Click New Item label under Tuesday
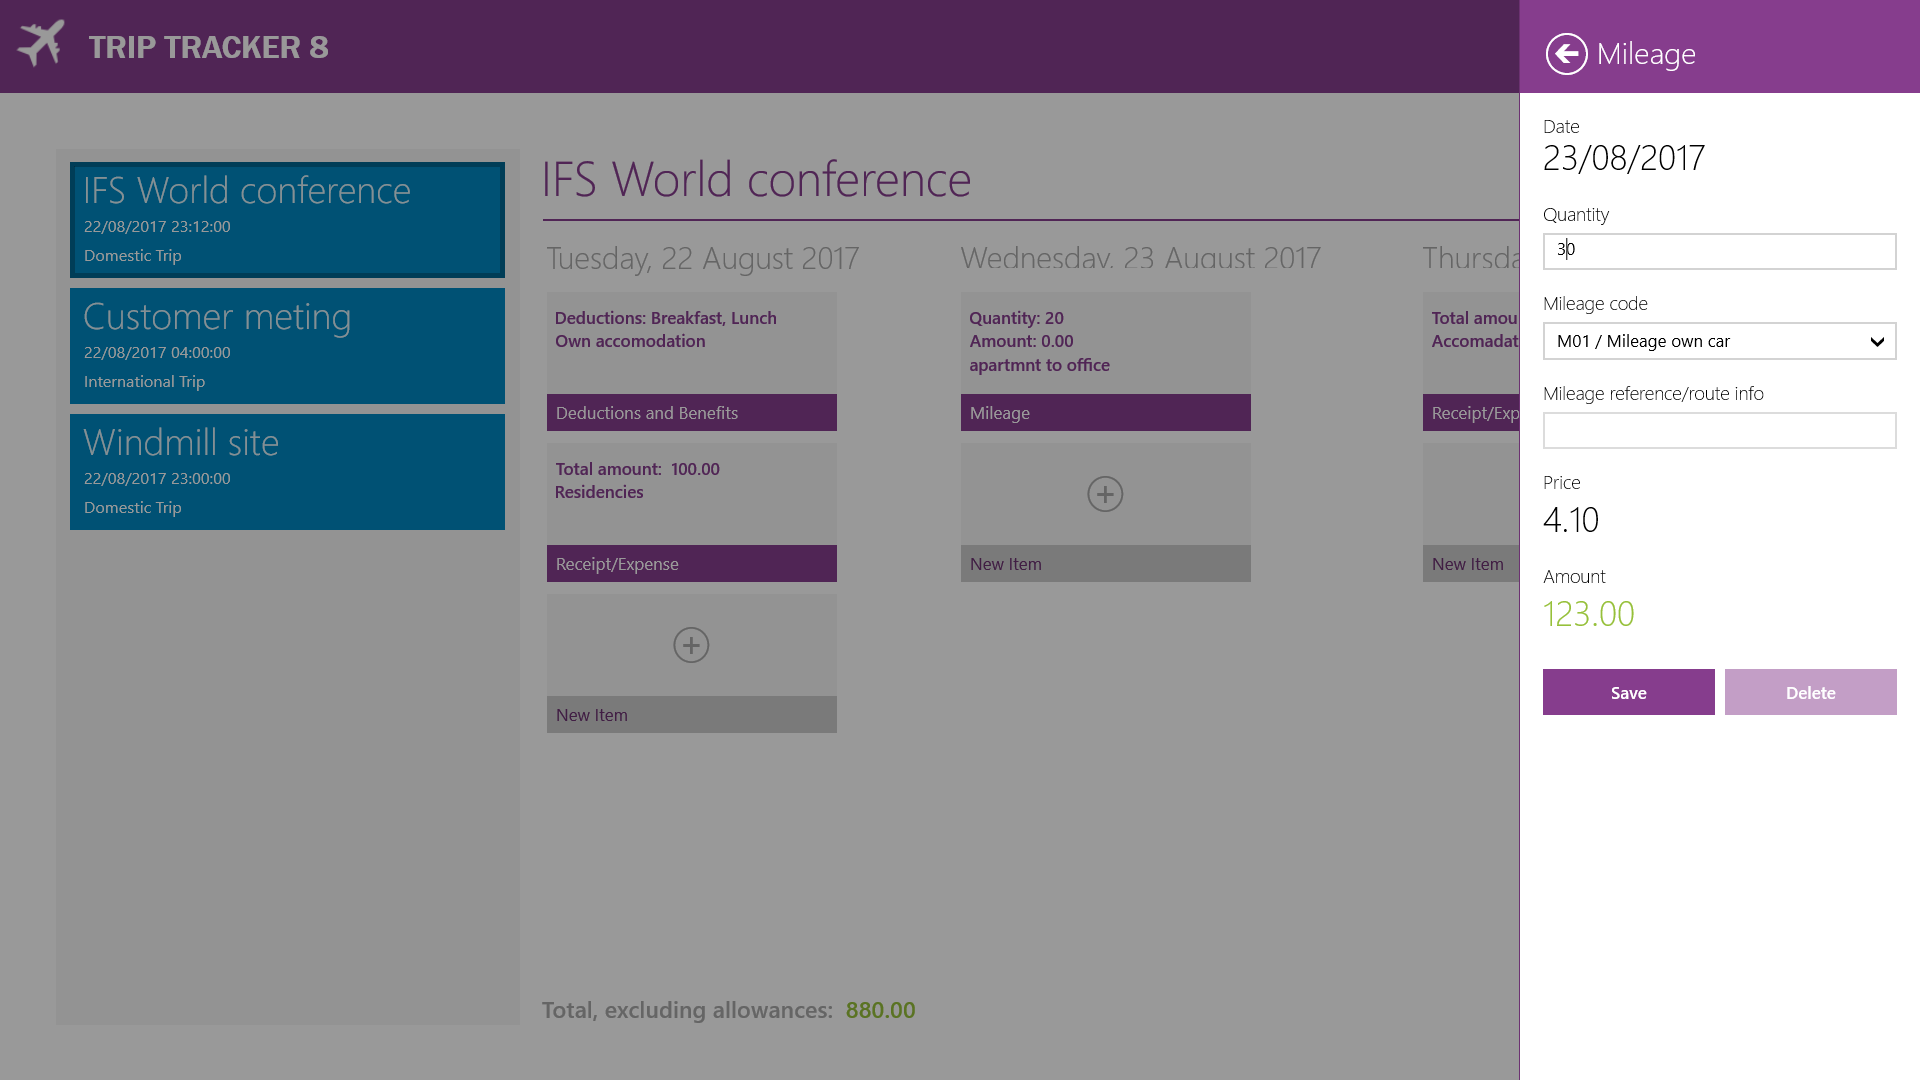Image resolution: width=1920 pixels, height=1080 pixels. pyautogui.click(x=592, y=715)
